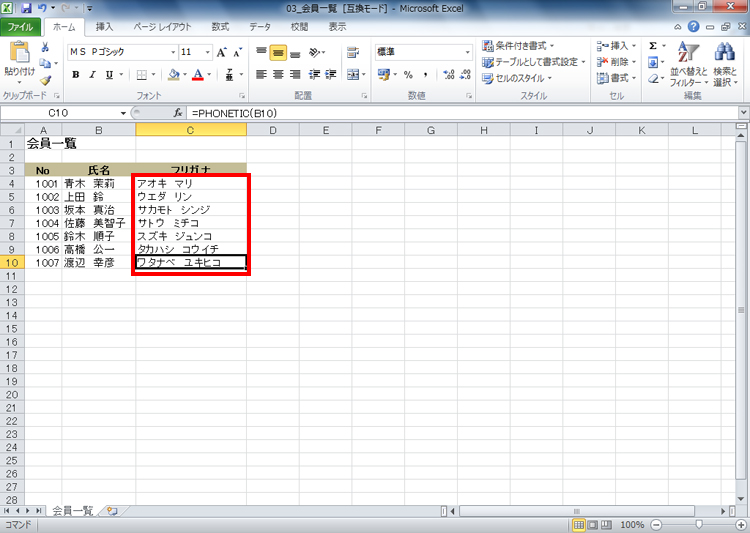The width and height of the screenshot is (750, 533).
Task: Click the Increase Decimal icon
Action: tap(449, 75)
